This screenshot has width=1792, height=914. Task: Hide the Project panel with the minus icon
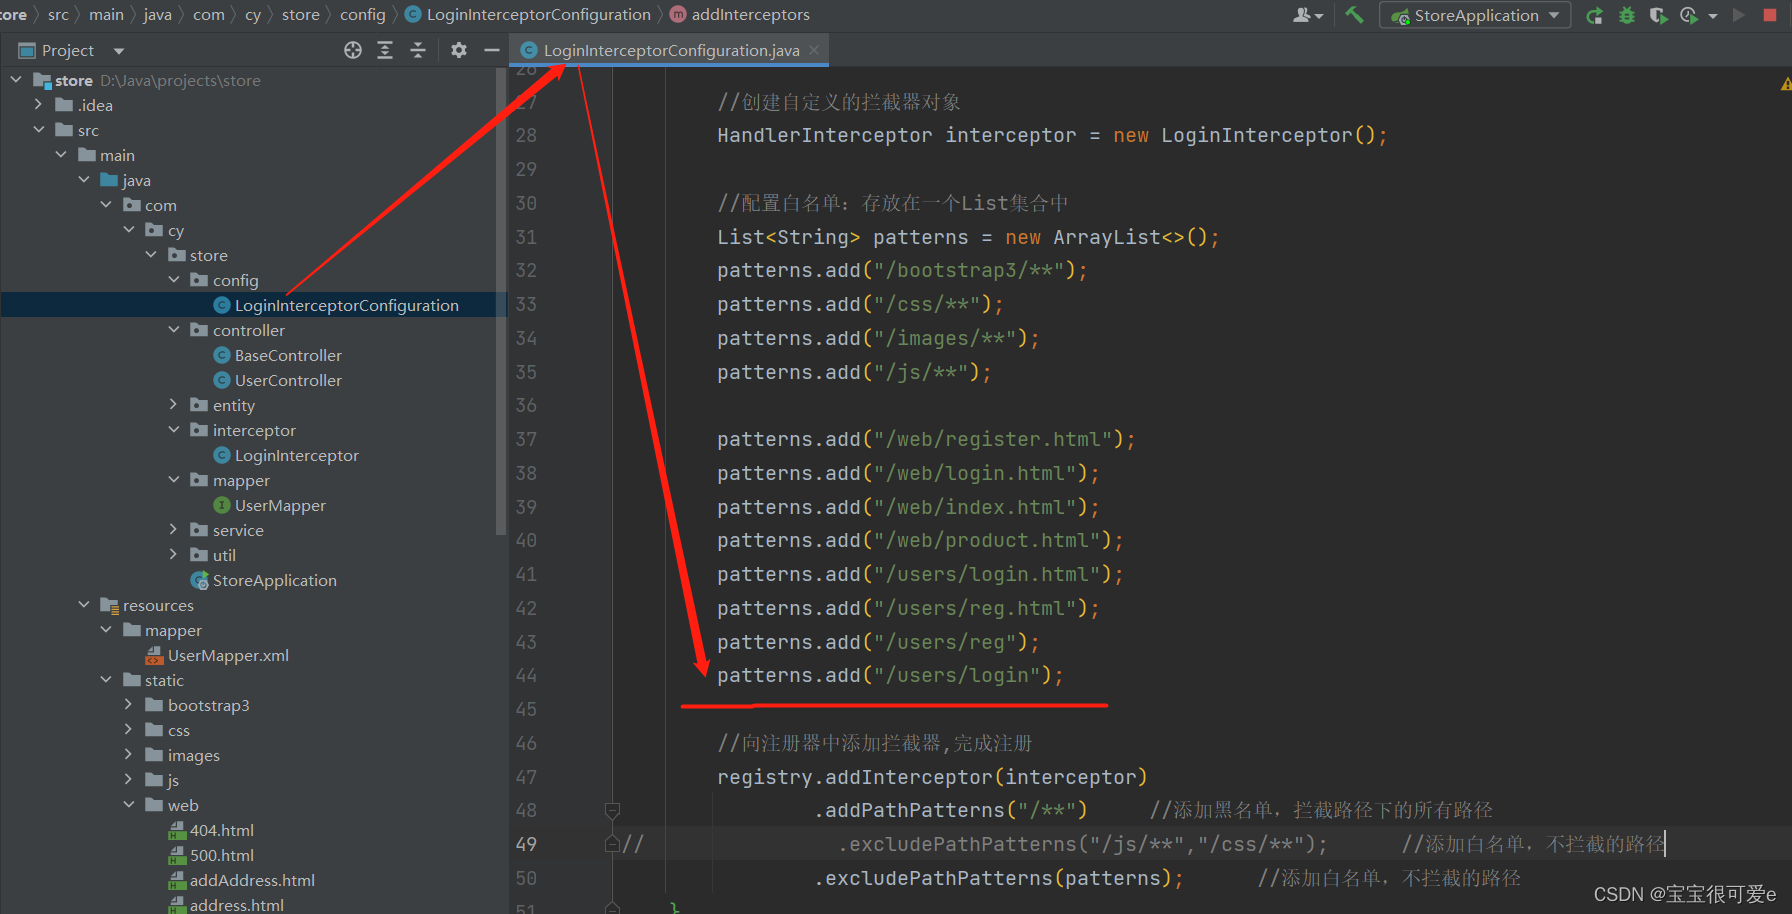pos(491,50)
